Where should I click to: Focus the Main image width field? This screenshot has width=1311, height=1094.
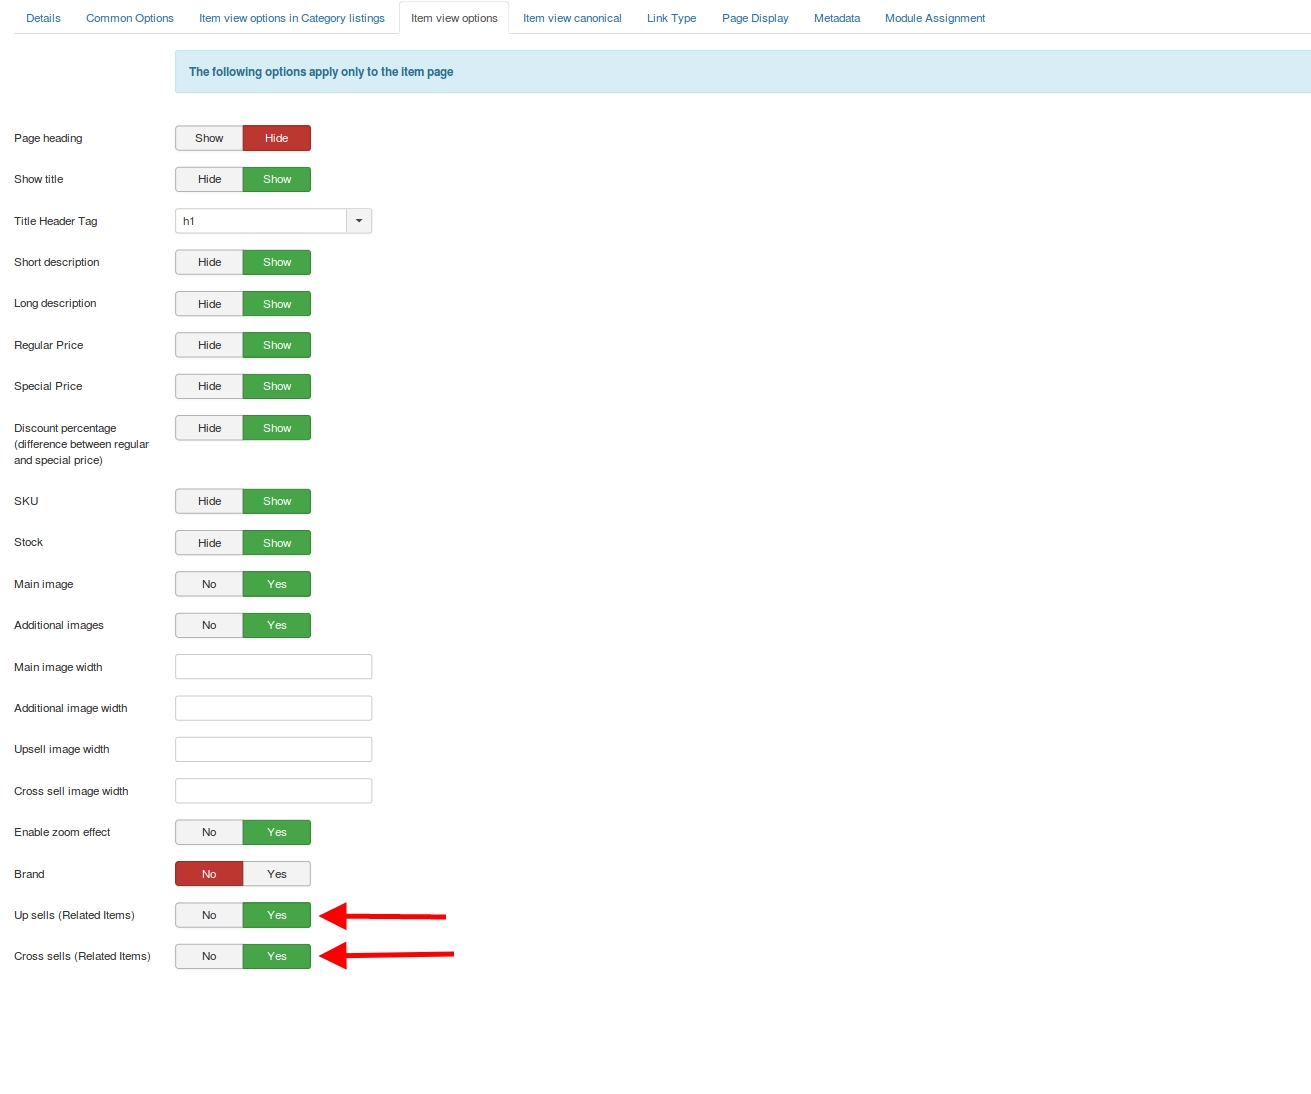coord(273,667)
